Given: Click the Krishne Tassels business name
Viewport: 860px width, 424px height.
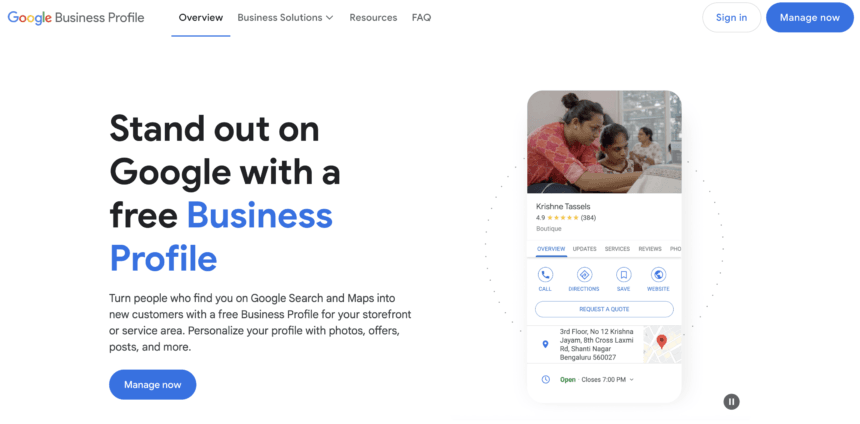Looking at the screenshot, I should click(563, 207).
